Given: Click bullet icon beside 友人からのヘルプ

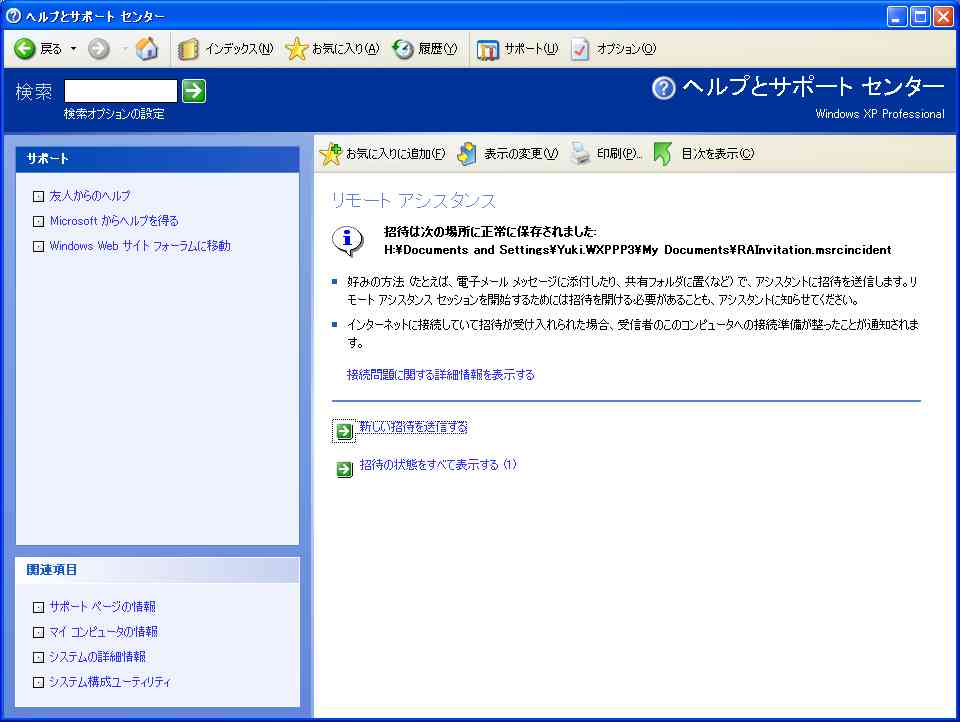Looking at the screenshot, I should [x=39, y=197].
